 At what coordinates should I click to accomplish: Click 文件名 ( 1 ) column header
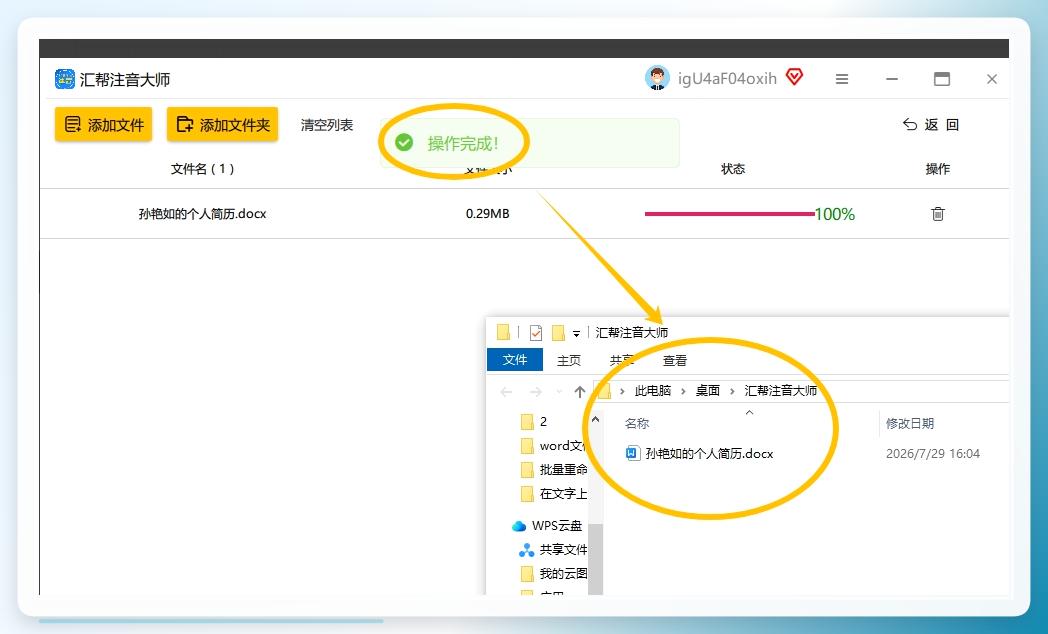pyautogui.click(x=203, y=169)
